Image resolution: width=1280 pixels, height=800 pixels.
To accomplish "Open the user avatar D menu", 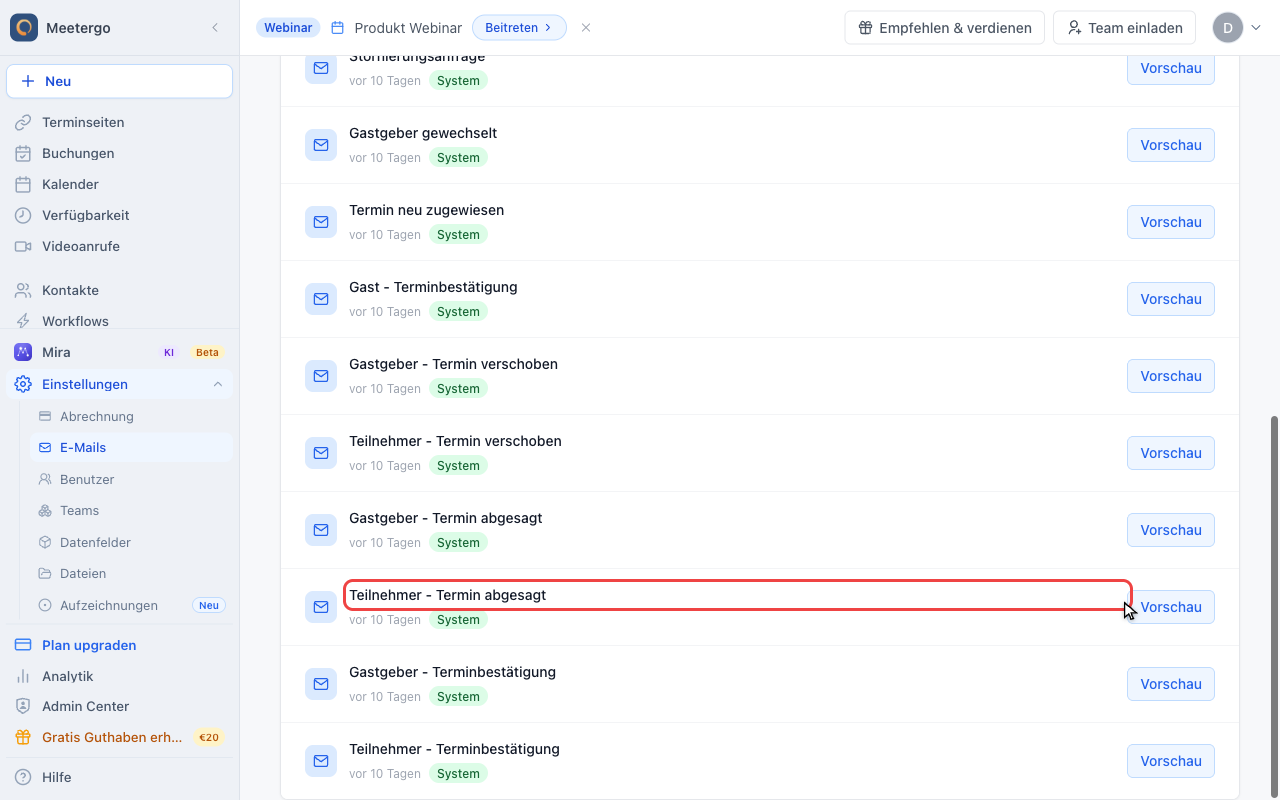I will click(1228, 28).
